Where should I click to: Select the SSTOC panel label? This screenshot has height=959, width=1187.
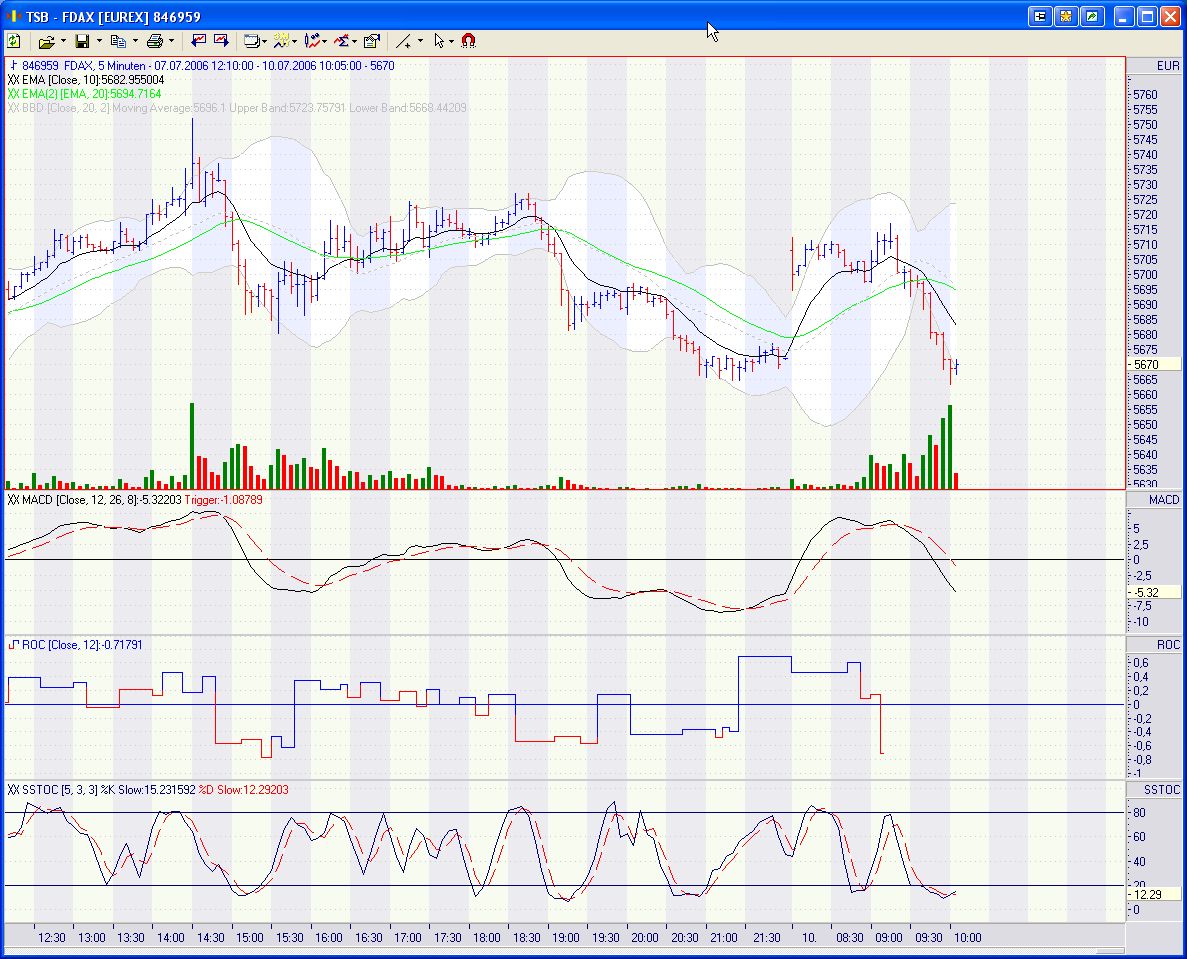1161,789
